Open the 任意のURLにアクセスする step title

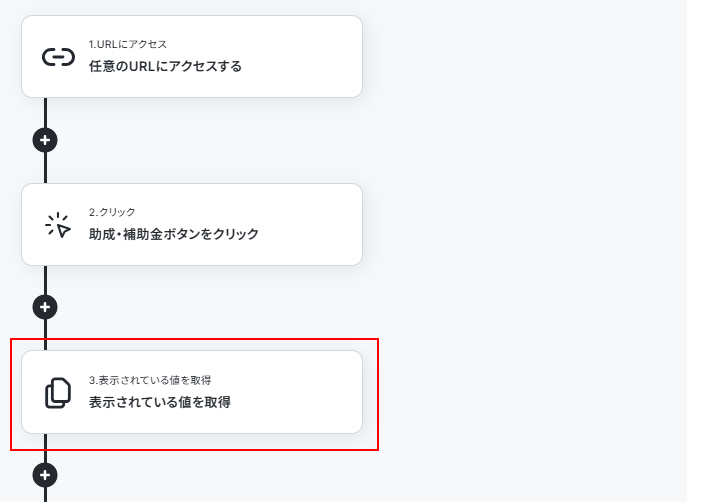[165, 67]
